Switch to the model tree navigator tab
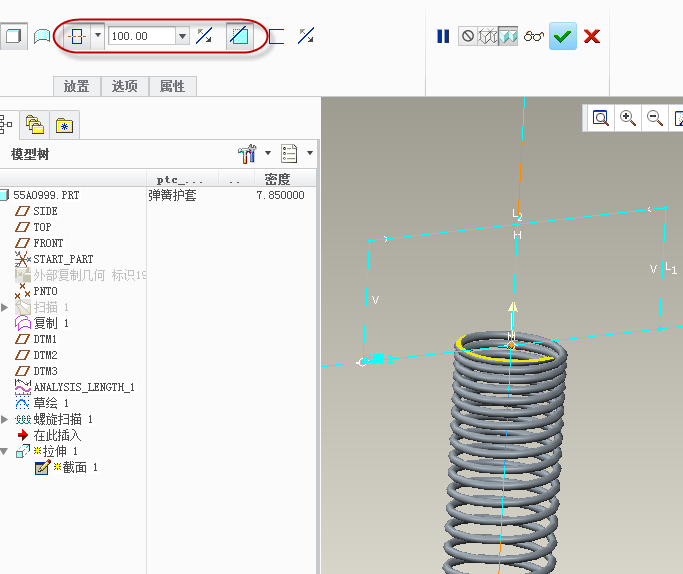683x574 pixels. (x=6, y=125)
